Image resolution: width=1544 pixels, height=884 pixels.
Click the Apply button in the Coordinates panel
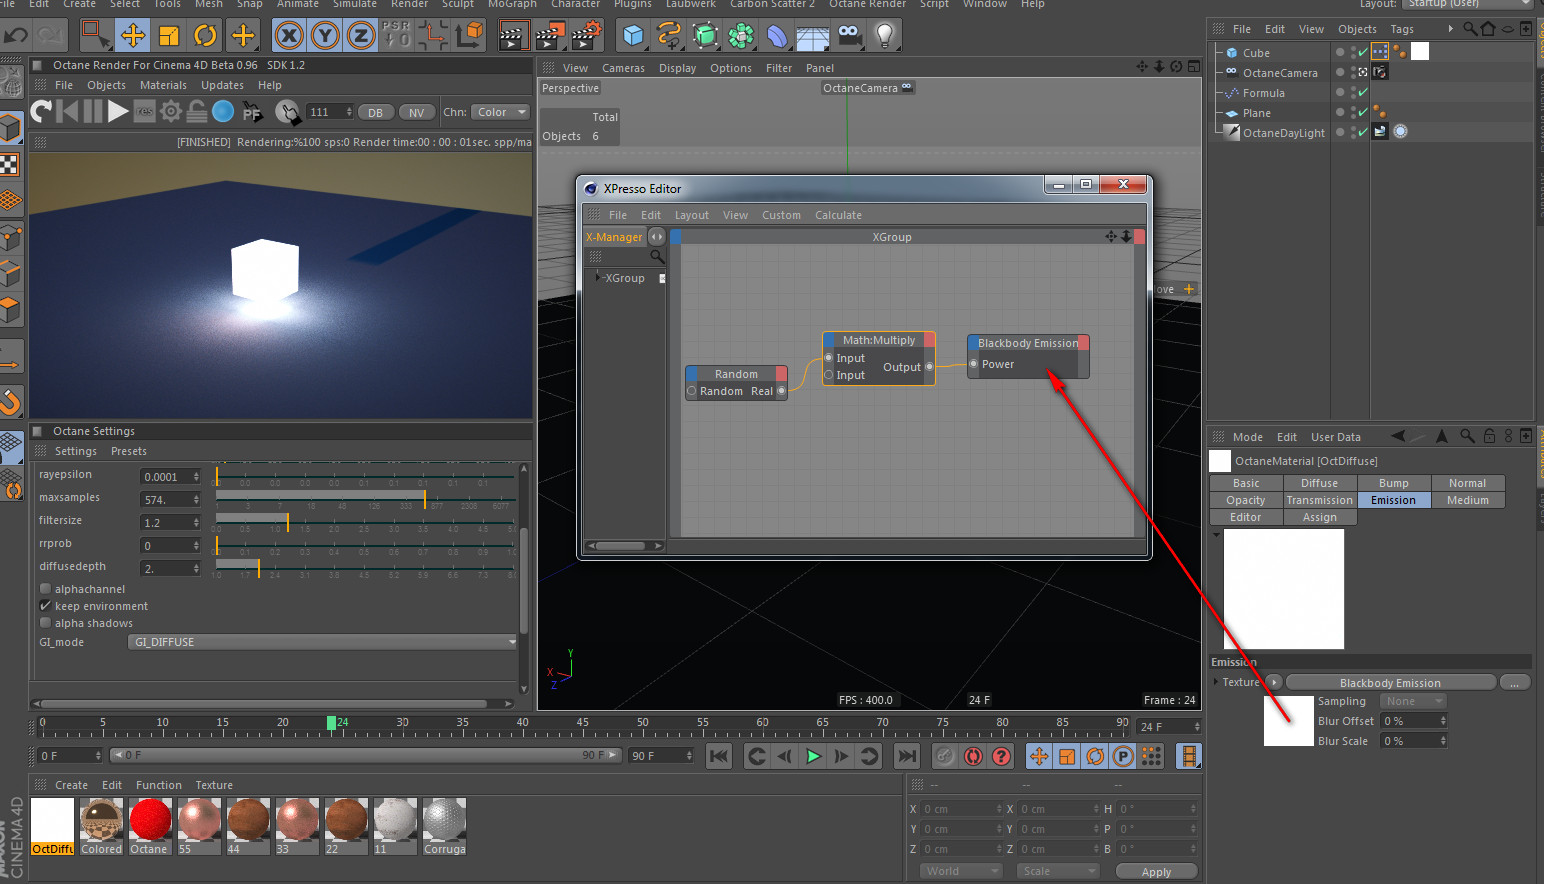(1156, 871)
